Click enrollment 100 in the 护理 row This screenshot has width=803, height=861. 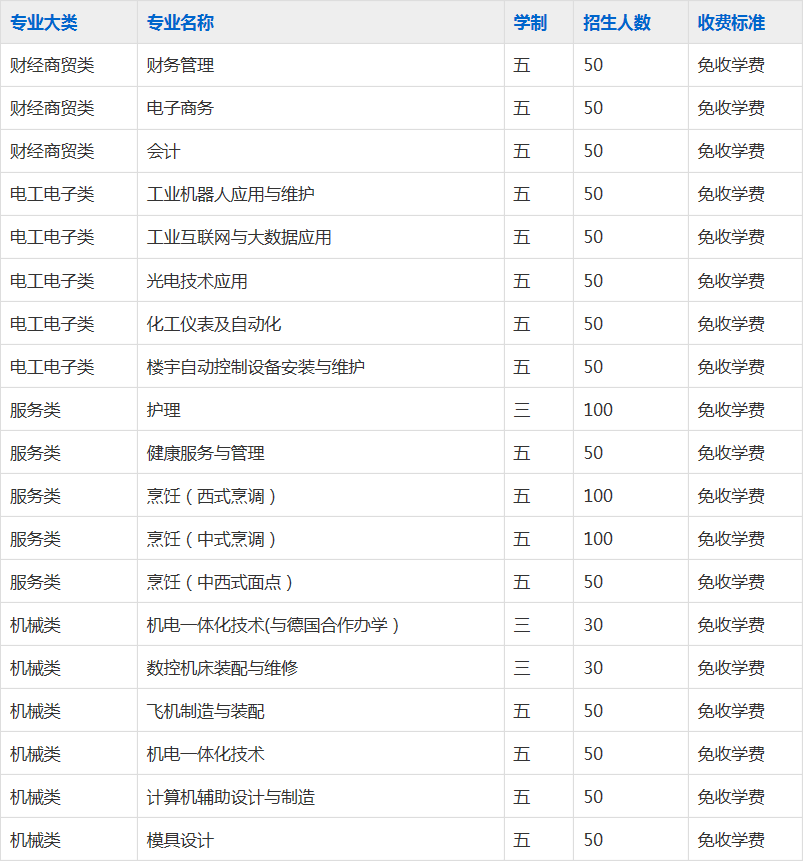[x=598, y=410]
